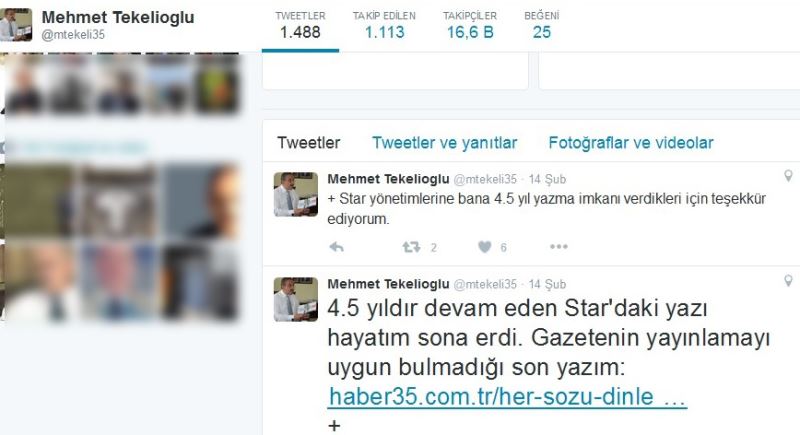
Task: Click the @mtekeli35 handle in header
Action: click(x=73, y=35)
